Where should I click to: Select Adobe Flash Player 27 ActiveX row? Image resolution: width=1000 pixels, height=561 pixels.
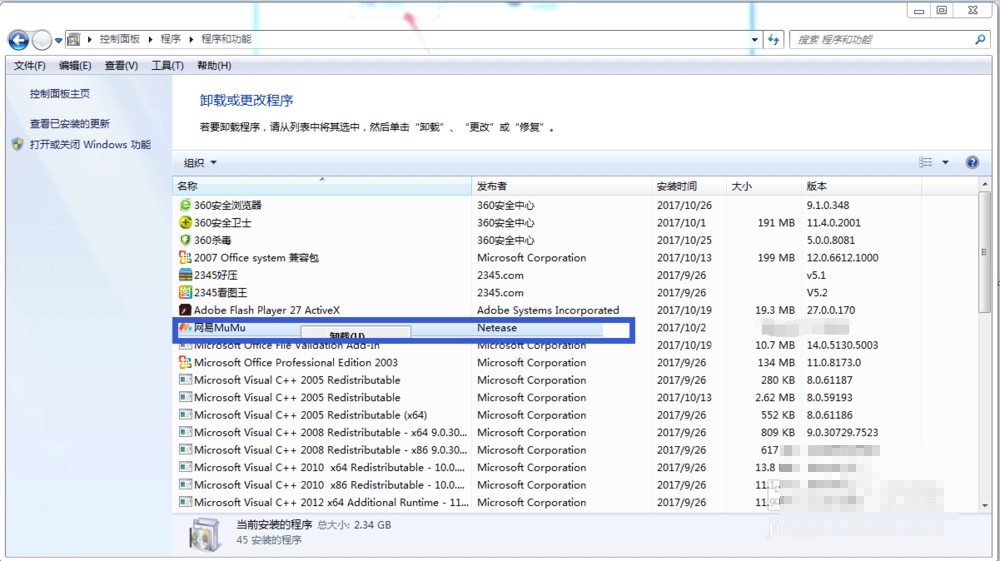[x=267, y=310]
